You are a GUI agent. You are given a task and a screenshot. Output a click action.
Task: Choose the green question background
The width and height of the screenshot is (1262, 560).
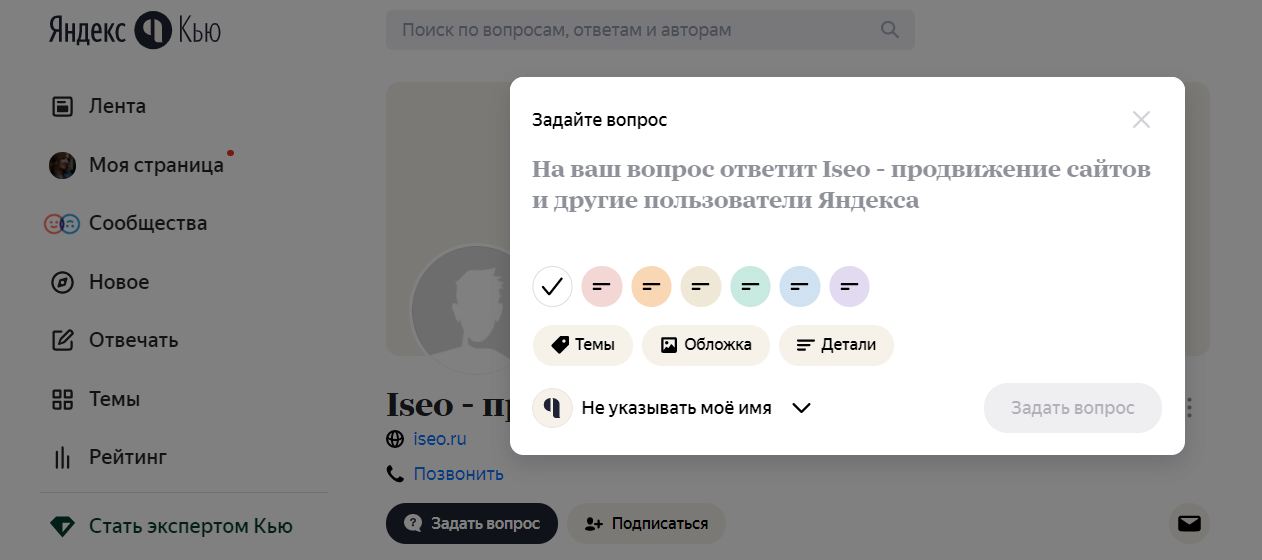click(751, 287)
